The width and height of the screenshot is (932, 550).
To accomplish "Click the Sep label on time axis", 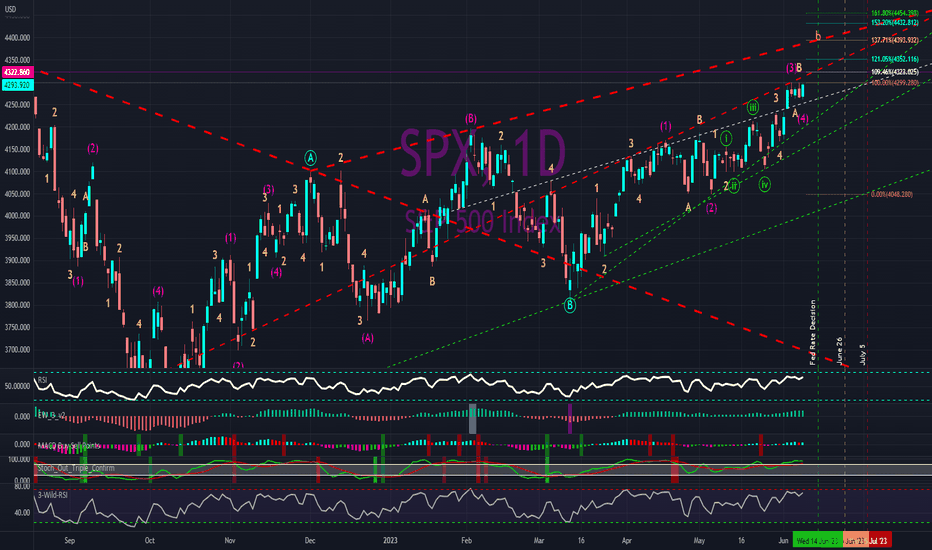I will tap(70, 540).
